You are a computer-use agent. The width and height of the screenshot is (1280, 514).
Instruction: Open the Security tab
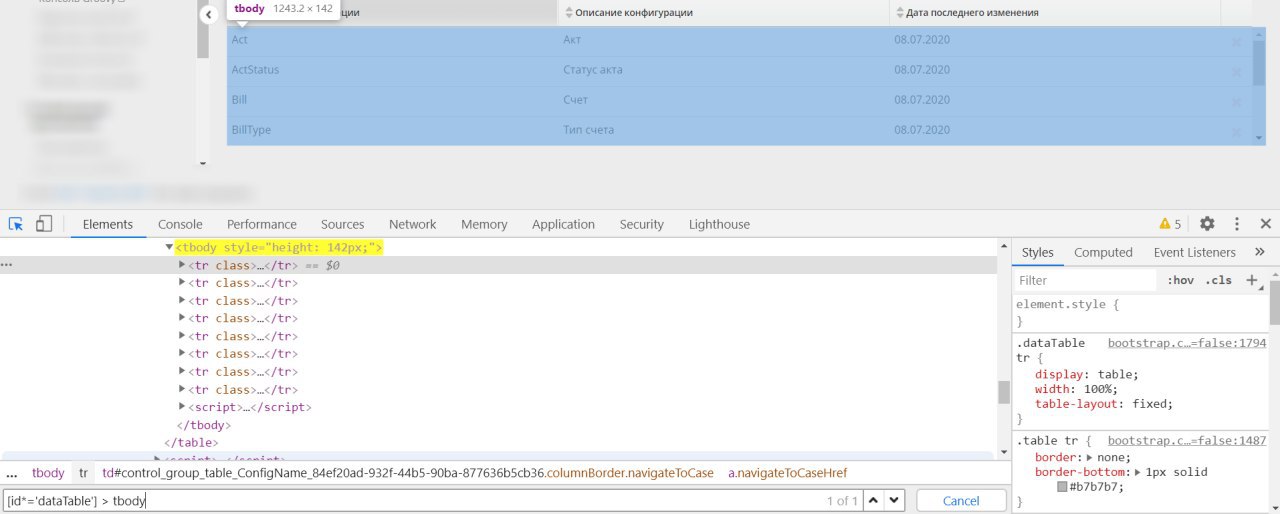point(642,224)
